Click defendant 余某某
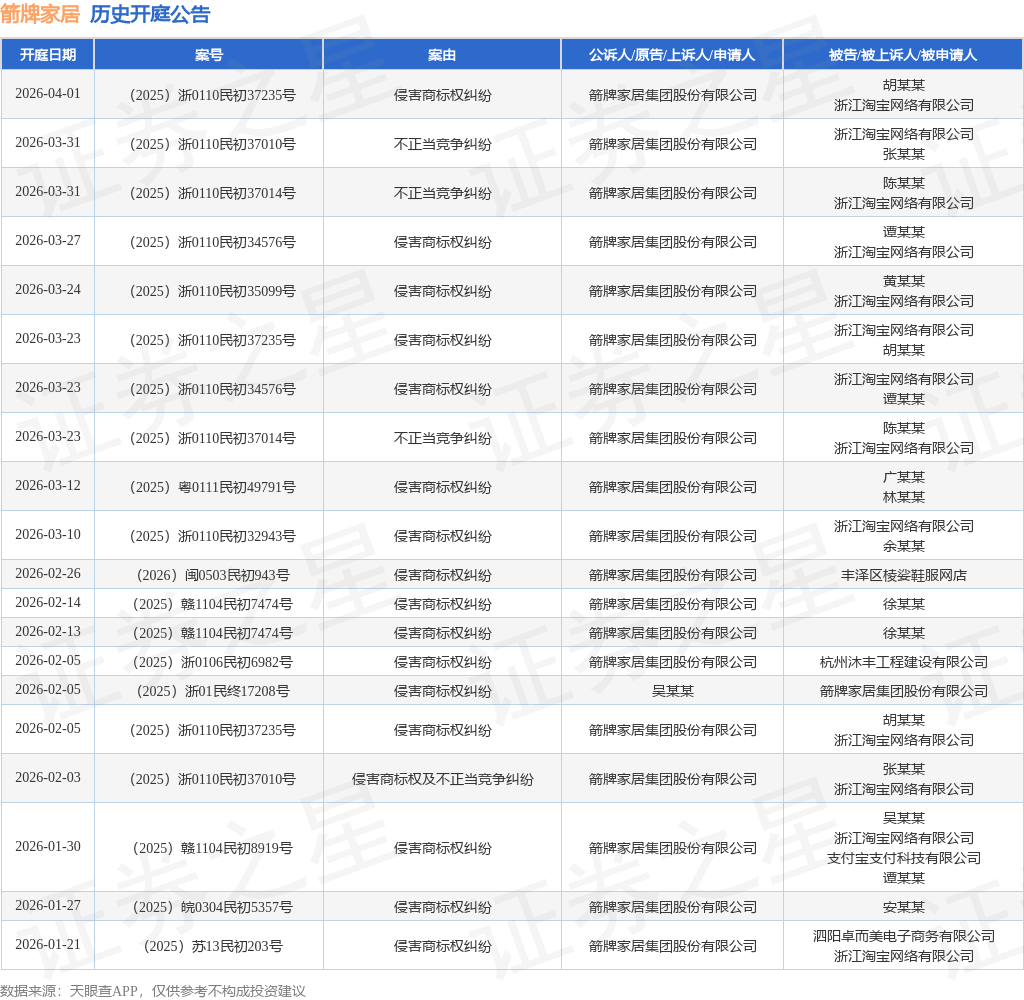 (903, 546)
